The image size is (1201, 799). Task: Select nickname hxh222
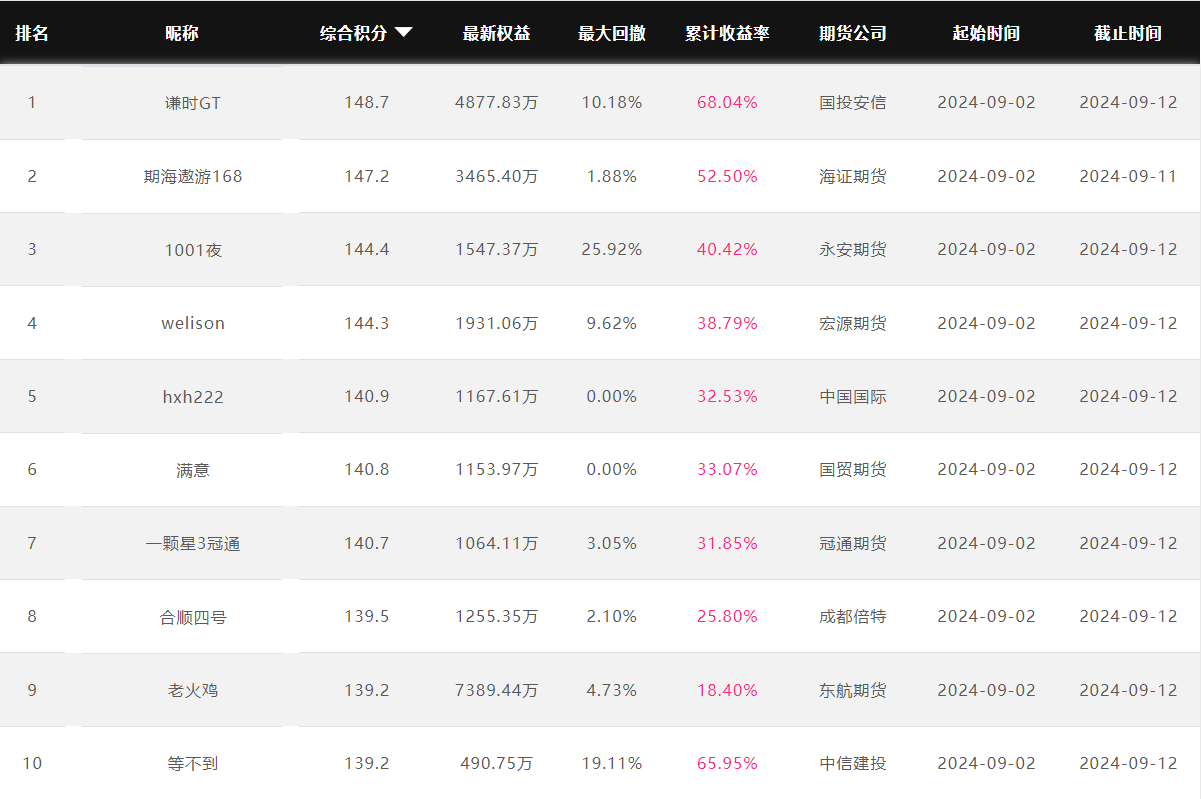(x=193, y=396)
